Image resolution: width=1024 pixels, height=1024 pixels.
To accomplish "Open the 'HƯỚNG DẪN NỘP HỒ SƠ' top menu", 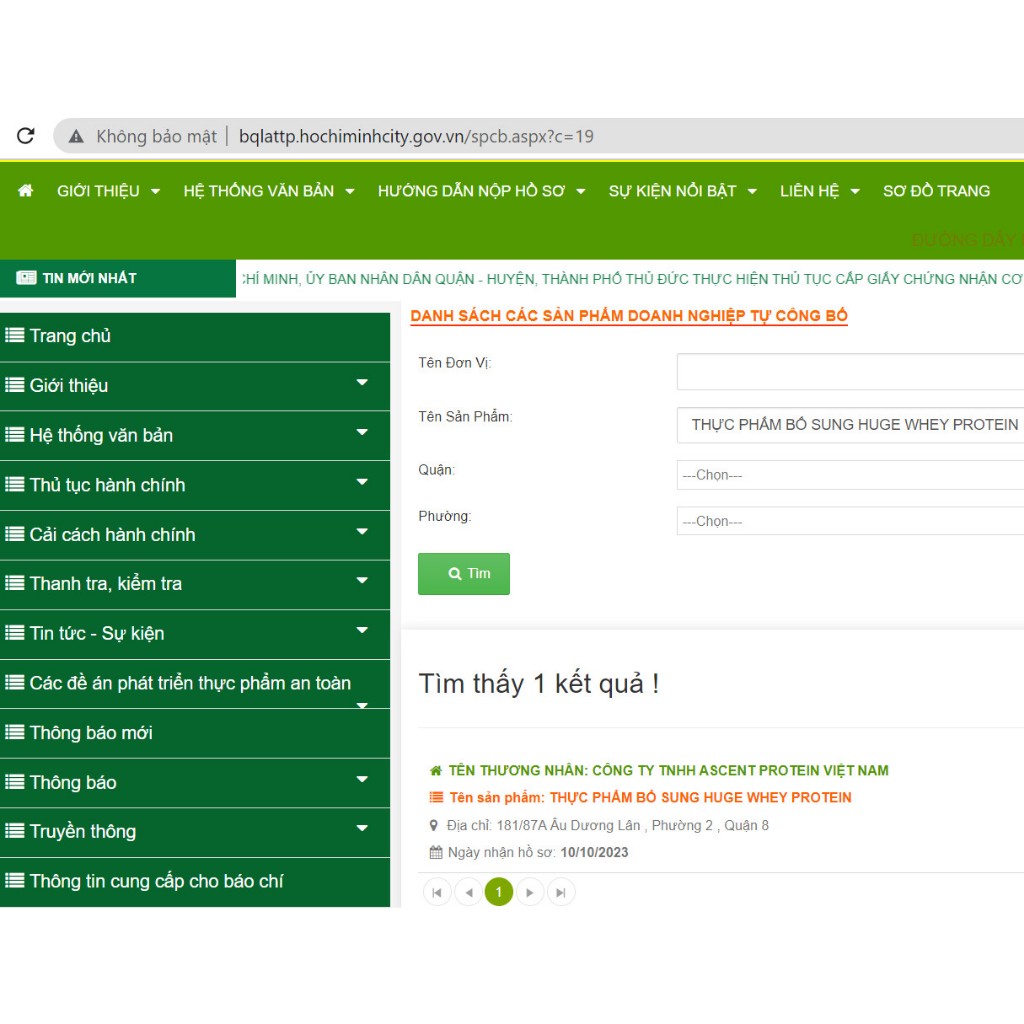I will (x=481, y=191).
